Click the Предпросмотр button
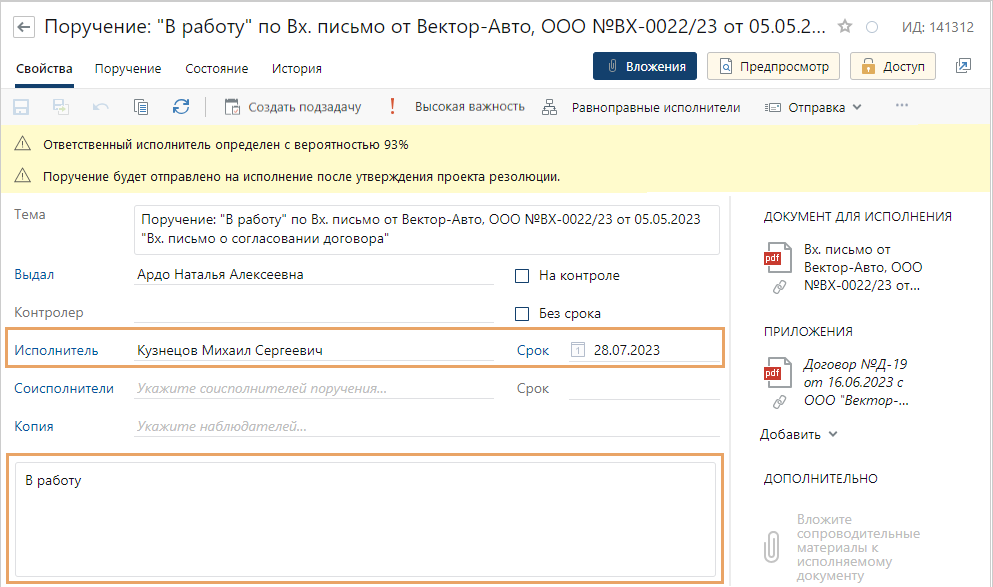The height and width of the screenshot is (587, 993). [773, 67]
